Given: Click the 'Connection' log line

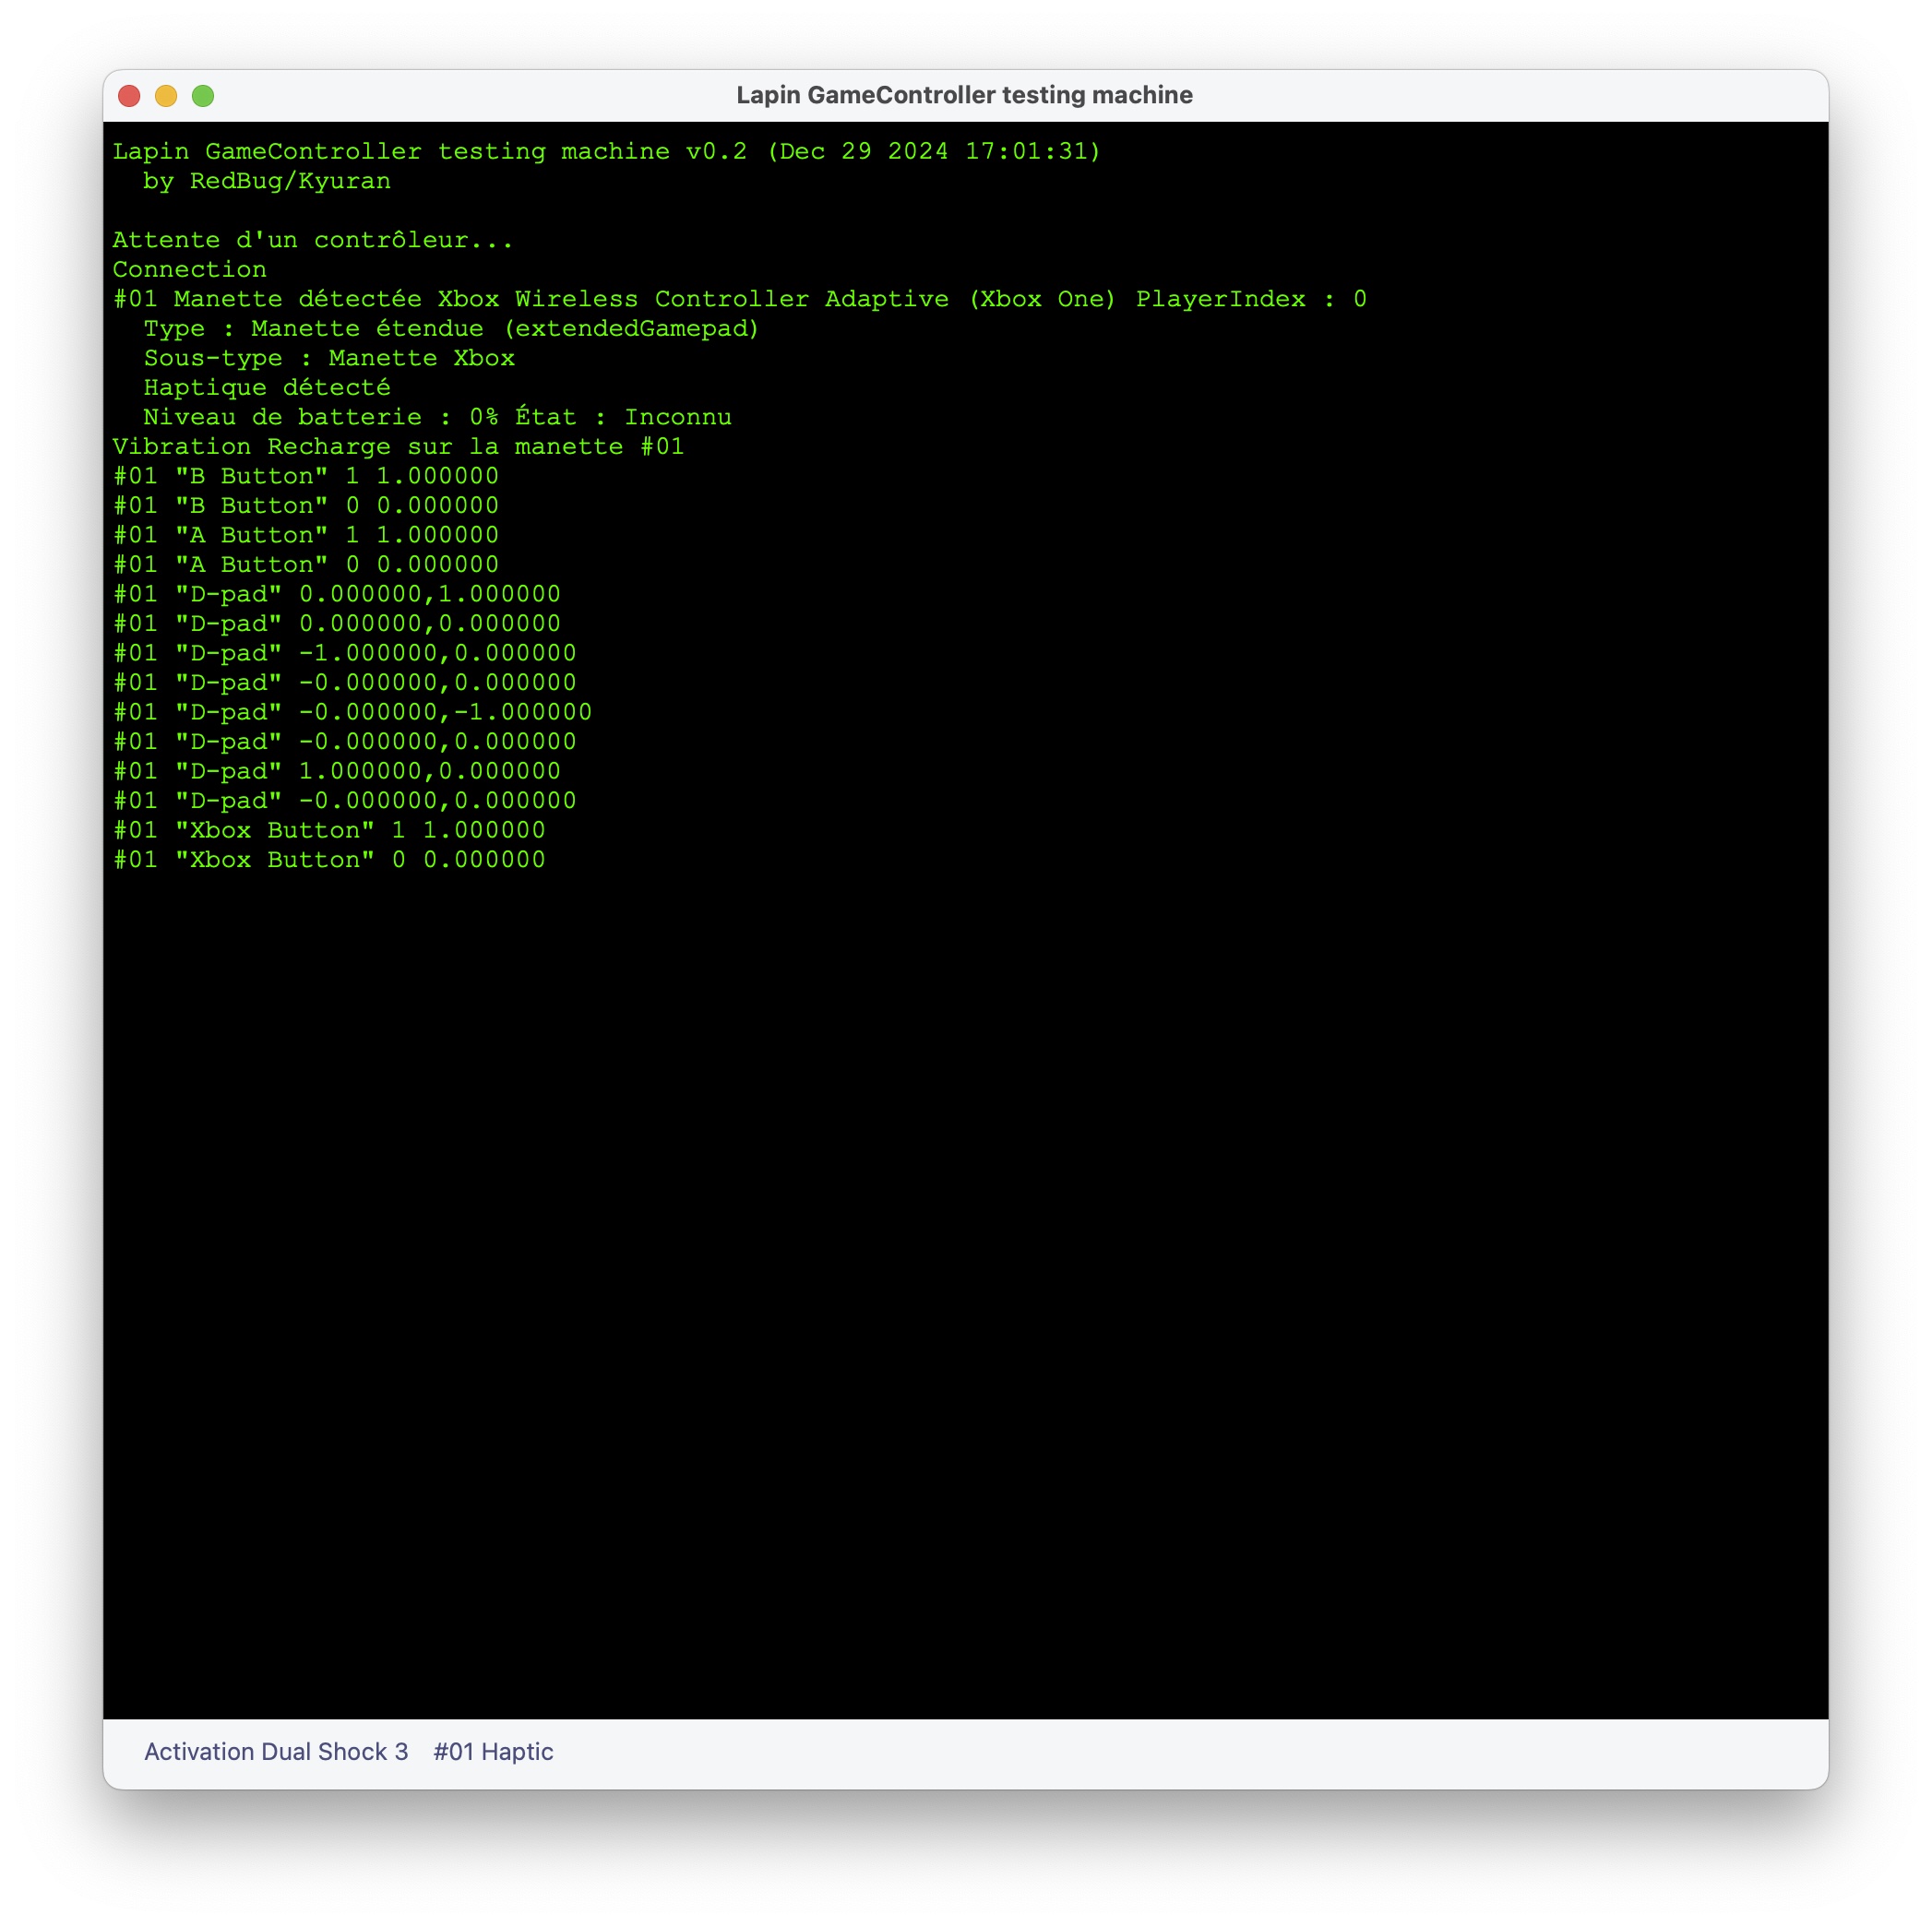Looking at the screenshot, I should [x=189, y=269].
